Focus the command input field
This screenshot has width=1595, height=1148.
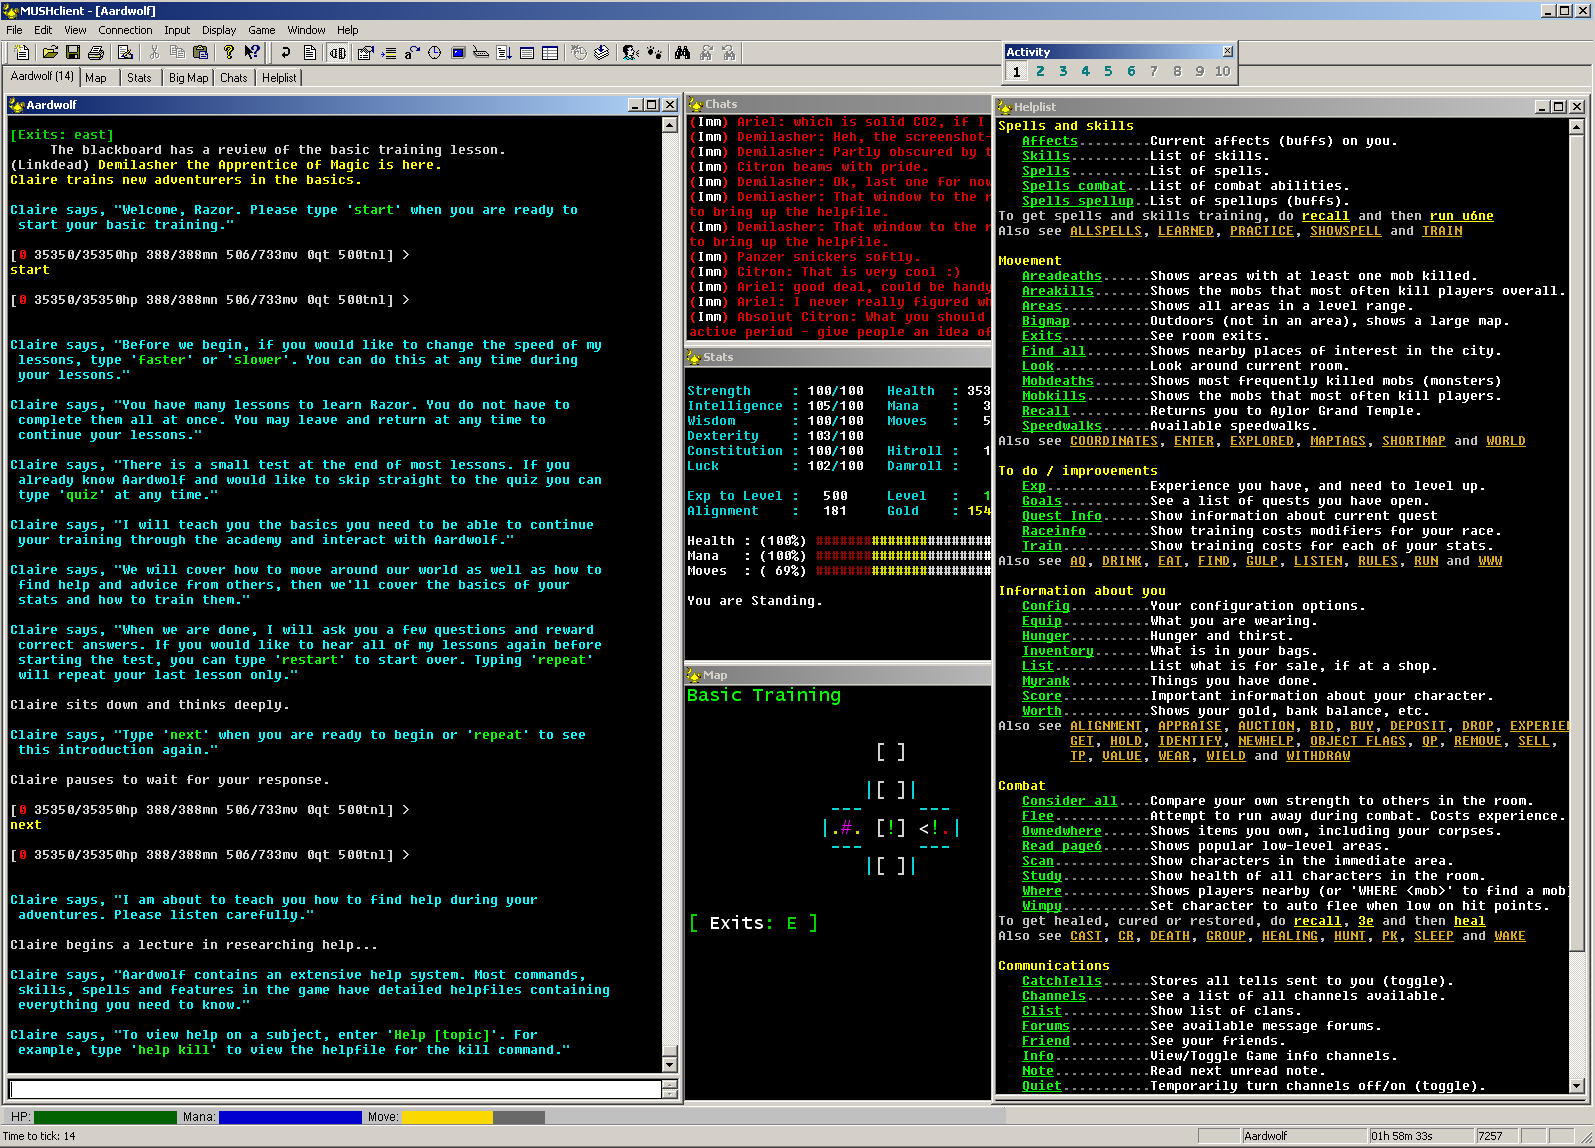click(x=336, y=1089)
